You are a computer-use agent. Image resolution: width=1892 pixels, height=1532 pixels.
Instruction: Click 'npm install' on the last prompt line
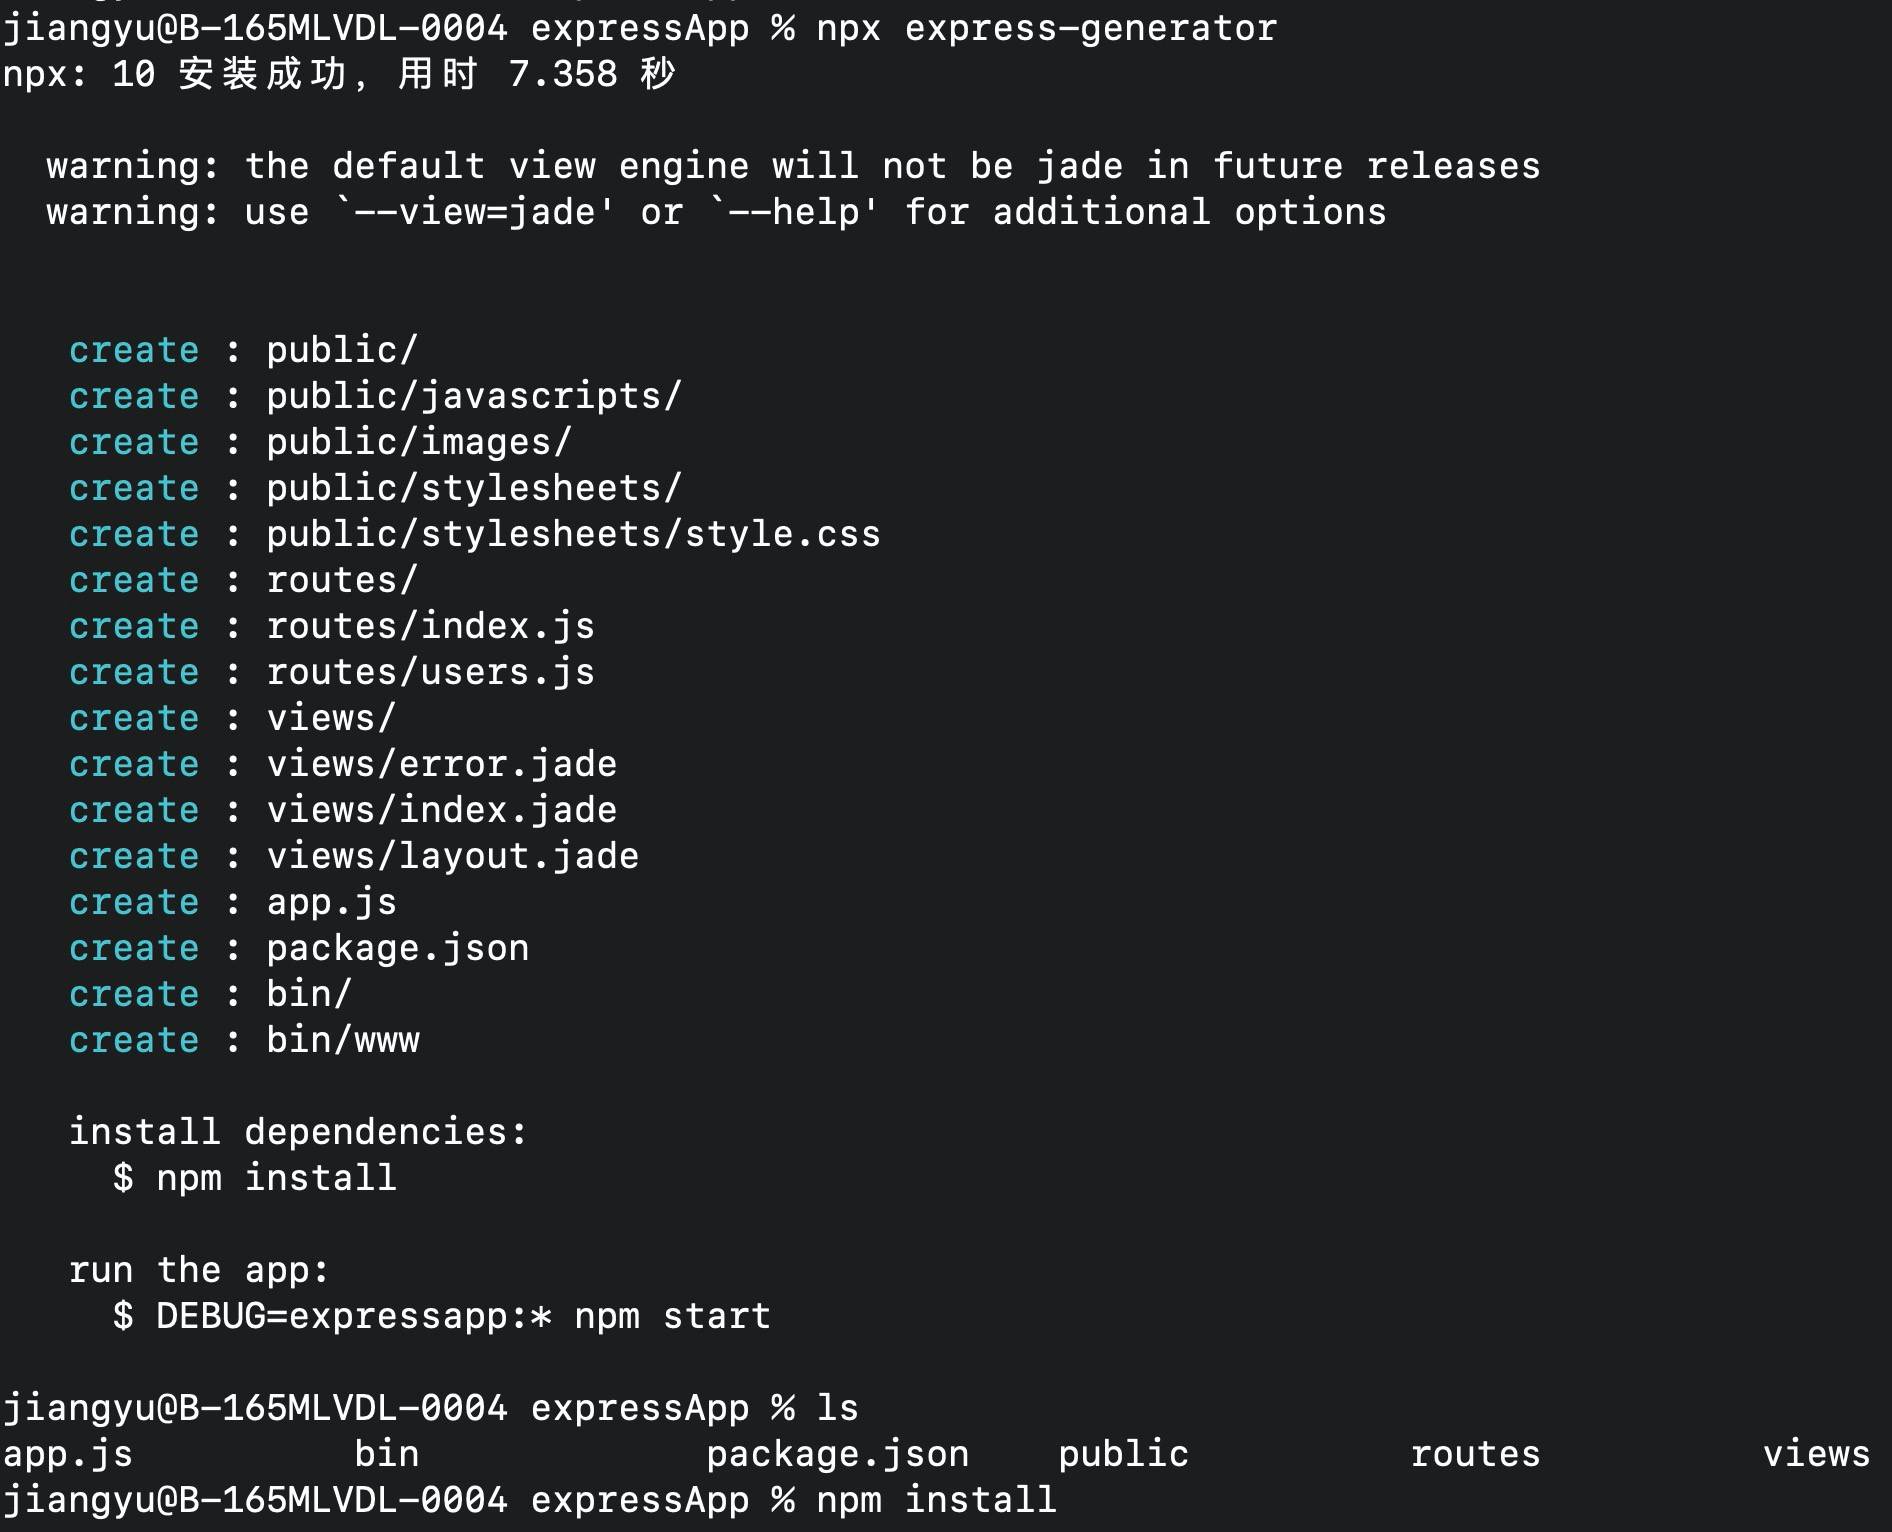(936, 1500)
